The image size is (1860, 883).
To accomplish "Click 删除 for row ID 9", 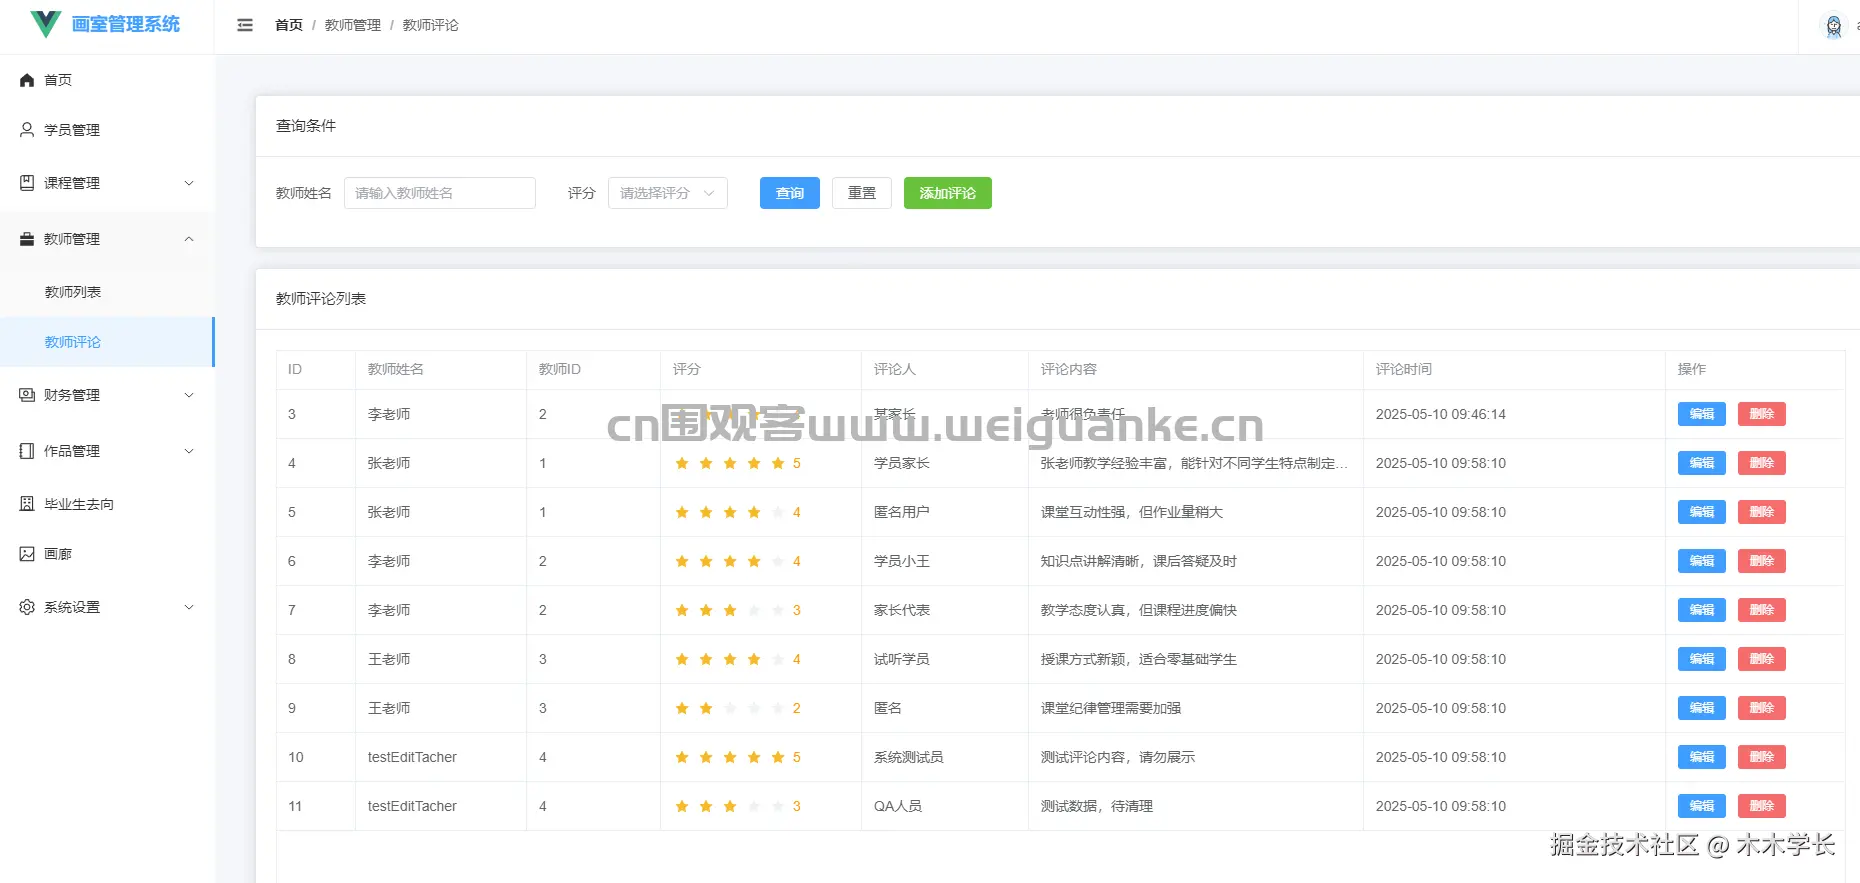I will [1762, 708].
